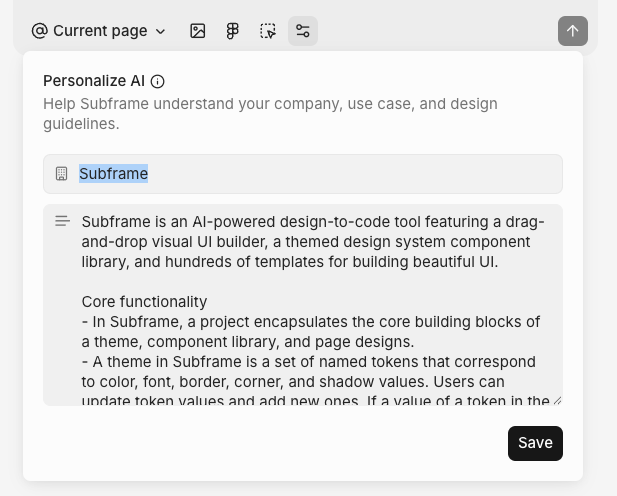Activate the element selection cursor icon
The image size is (617, 496).
coord(268,31)
